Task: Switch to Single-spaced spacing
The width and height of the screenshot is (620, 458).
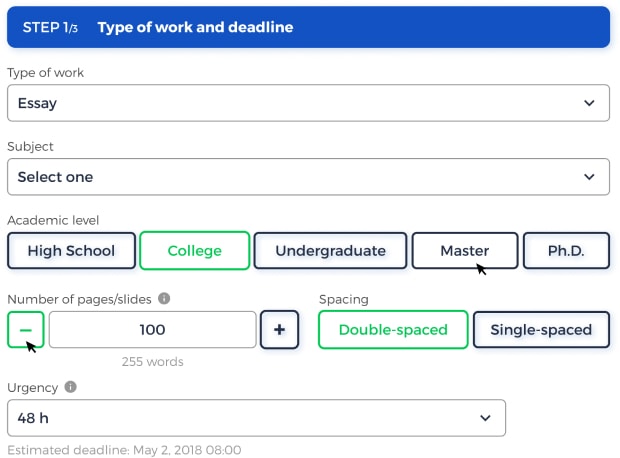Action: point(541,330)
